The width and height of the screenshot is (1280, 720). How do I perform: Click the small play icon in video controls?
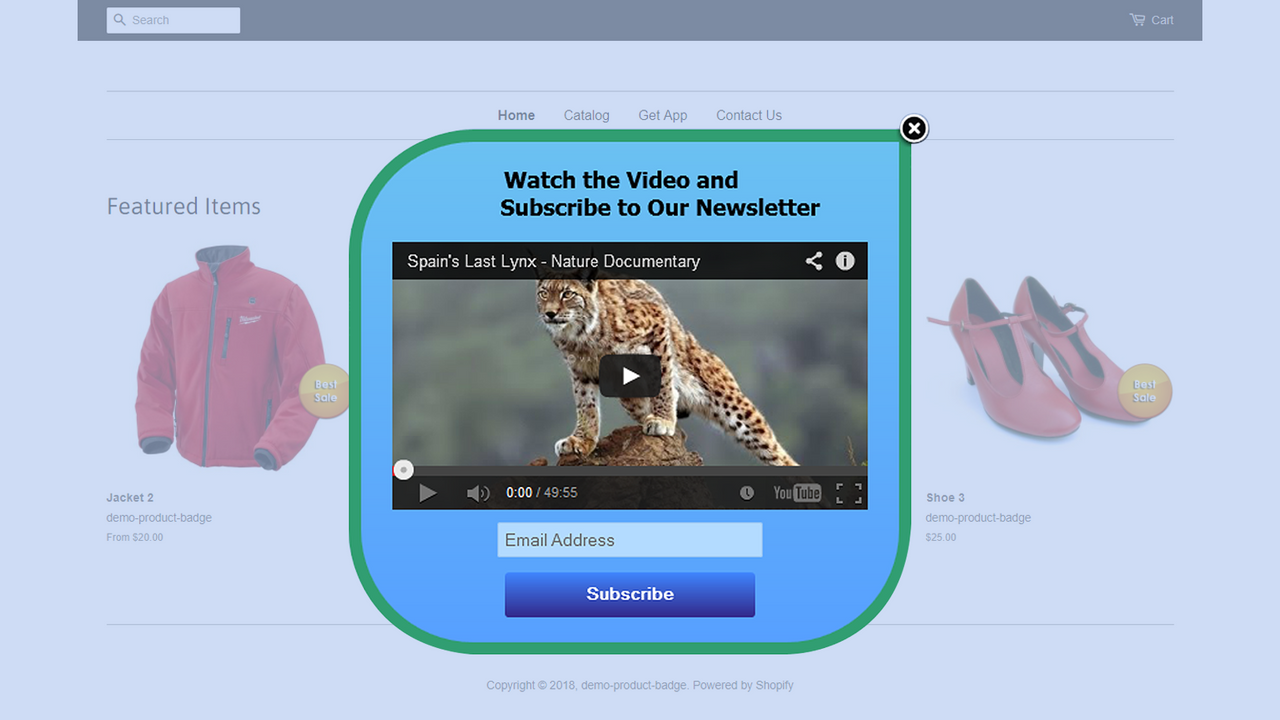point(427,492)
